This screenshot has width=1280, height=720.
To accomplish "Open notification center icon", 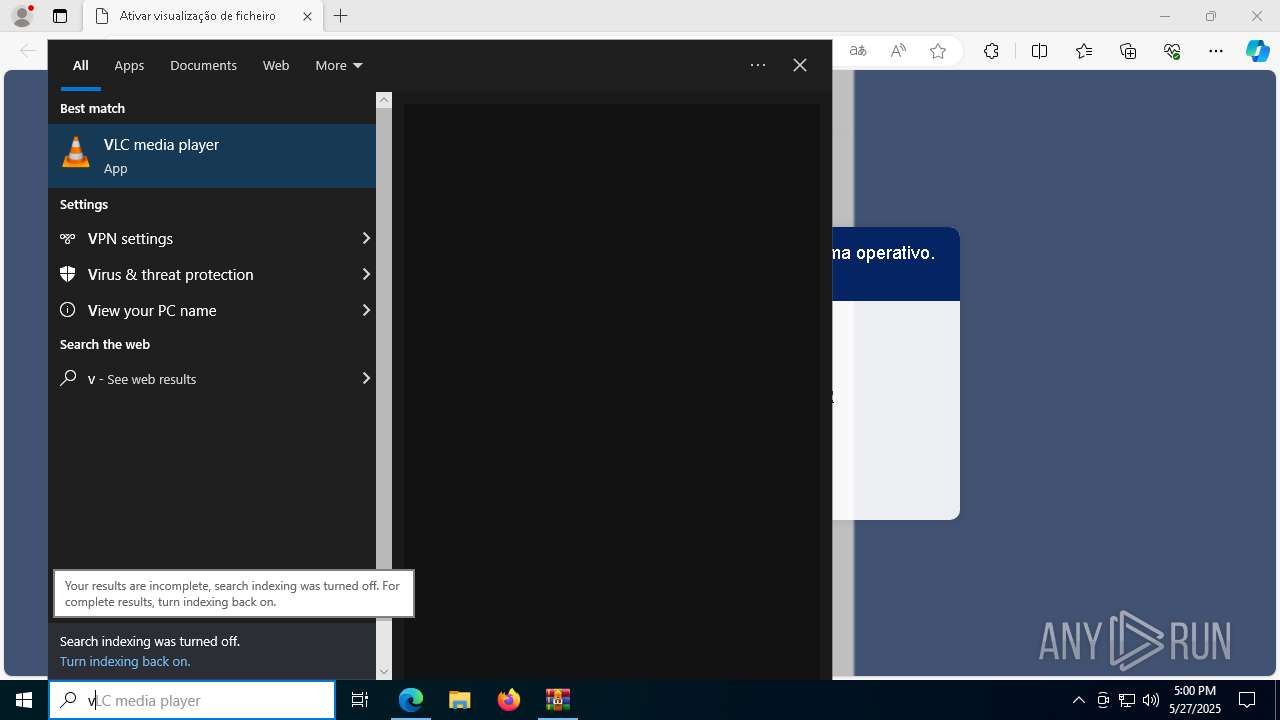I will tap(1247, 700).
